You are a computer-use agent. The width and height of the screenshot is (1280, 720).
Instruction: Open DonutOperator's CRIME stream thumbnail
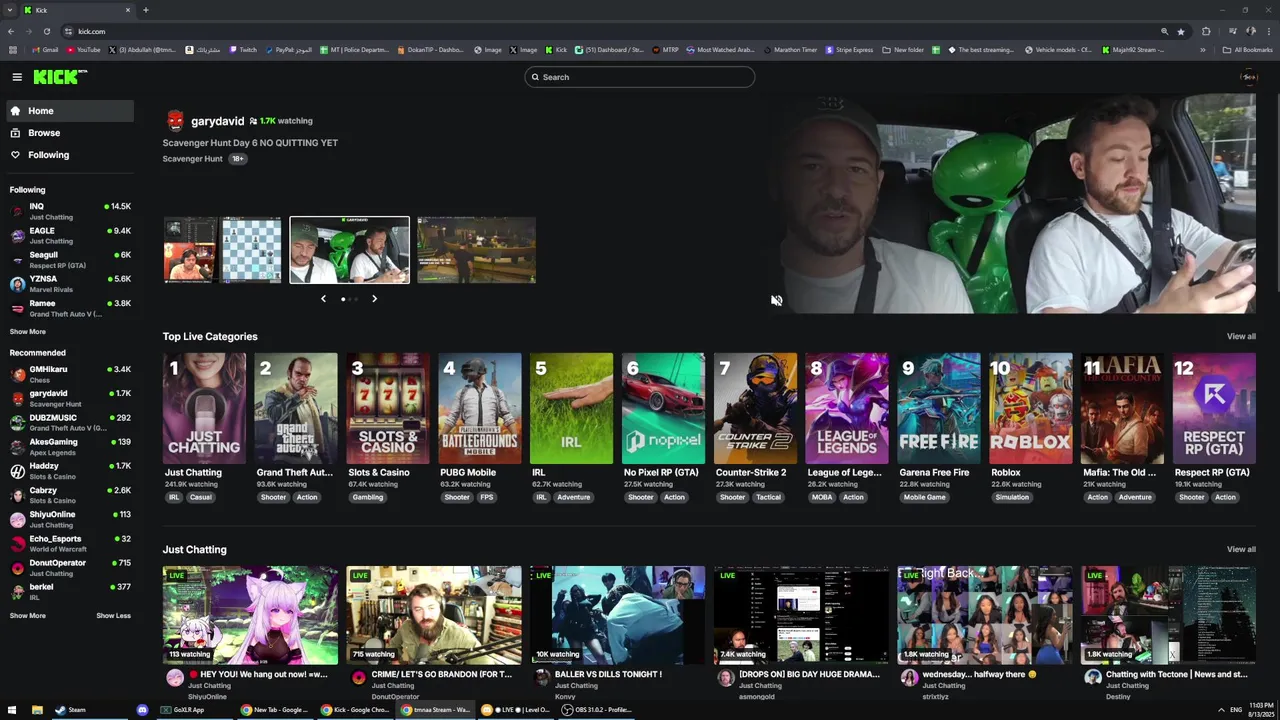pyautogui.click(x=434, y=615)
